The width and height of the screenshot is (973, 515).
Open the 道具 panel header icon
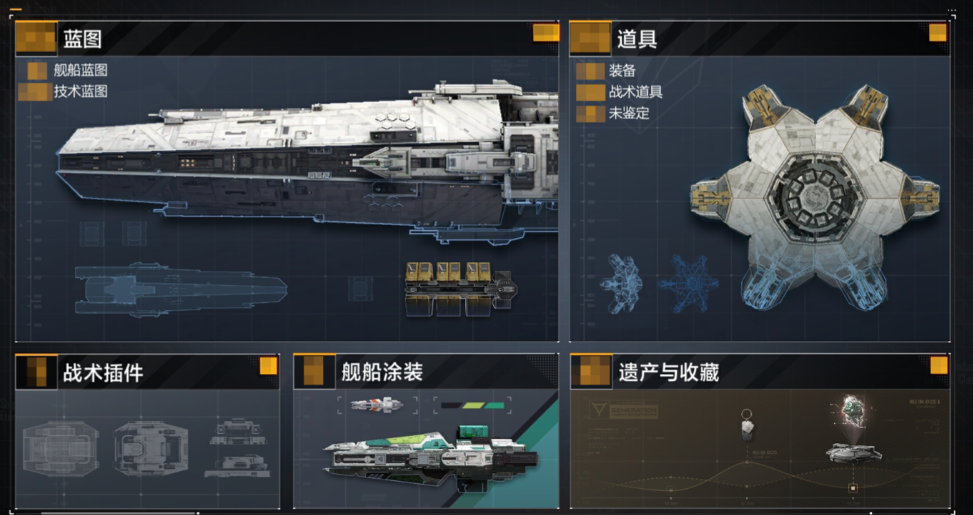coord(590,38)
